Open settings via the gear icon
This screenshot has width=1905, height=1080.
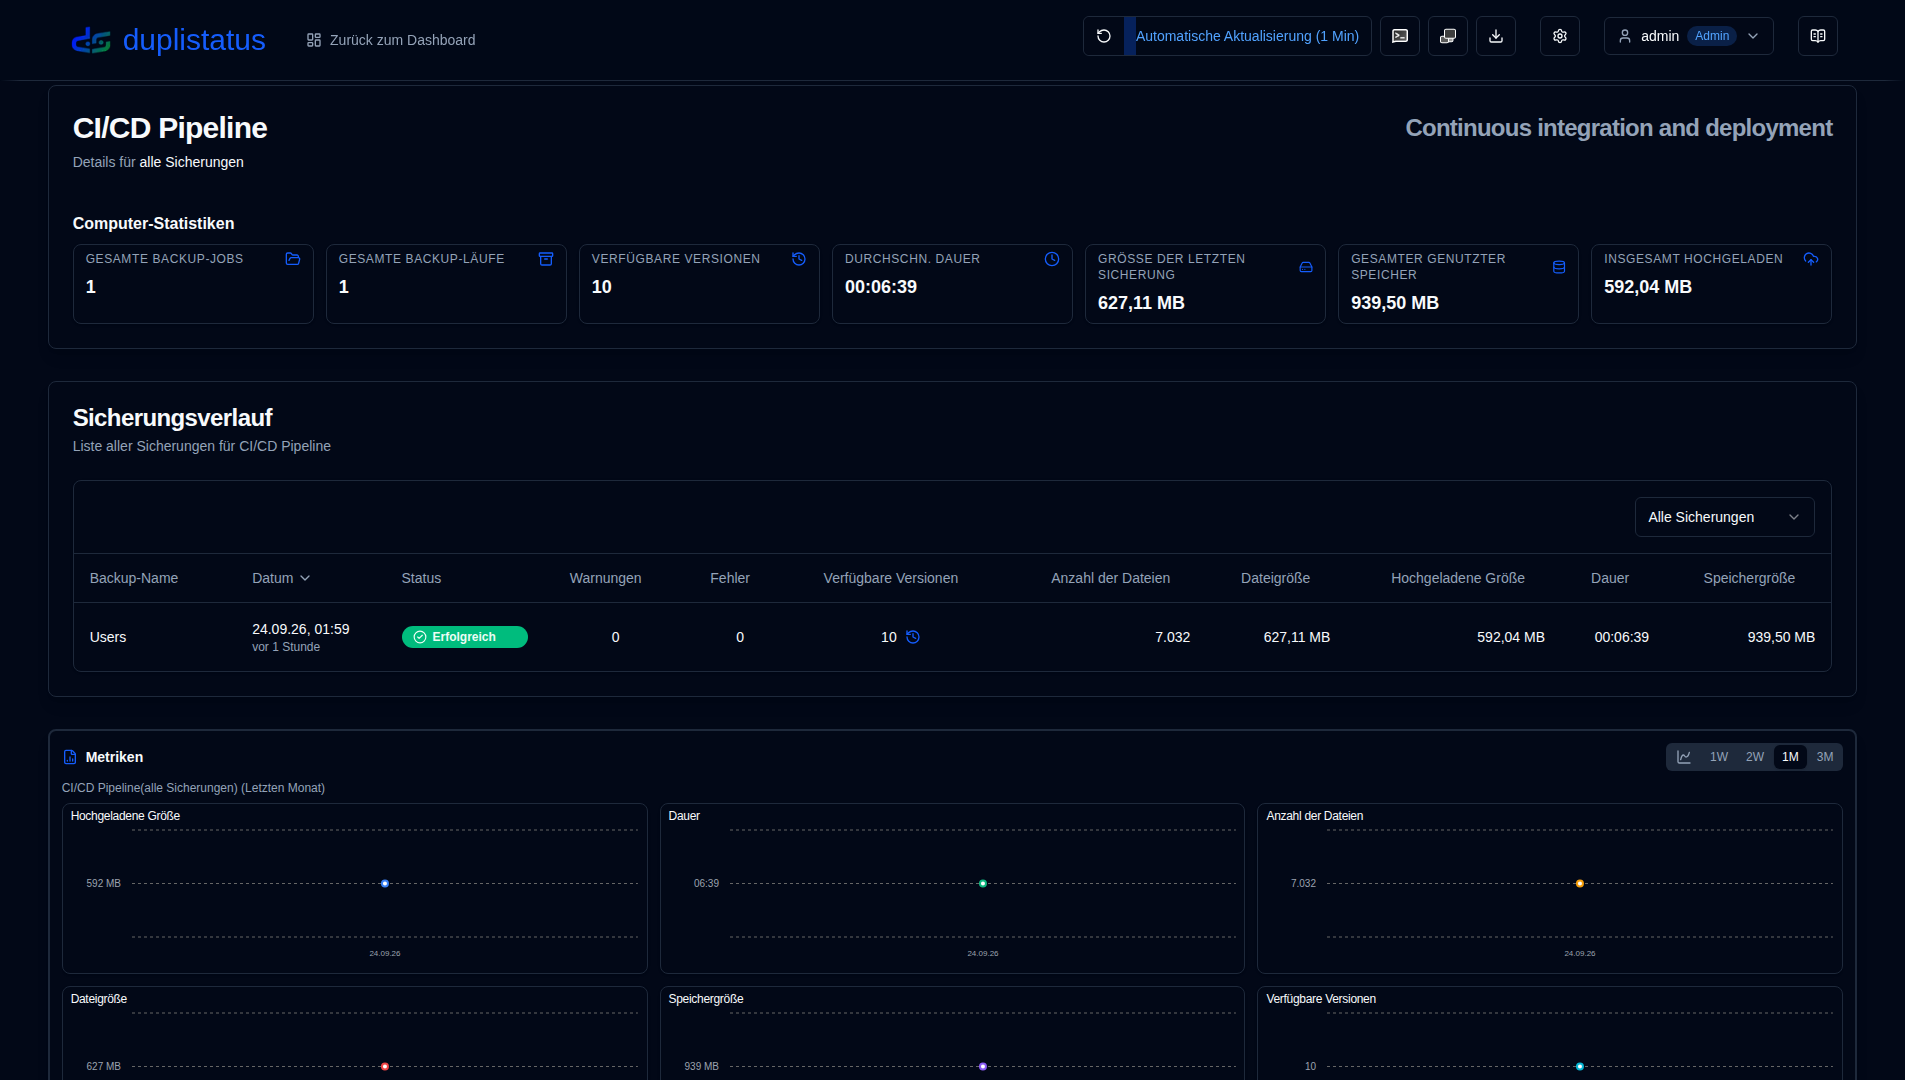pyautogui.click(x=1560, y=36)
